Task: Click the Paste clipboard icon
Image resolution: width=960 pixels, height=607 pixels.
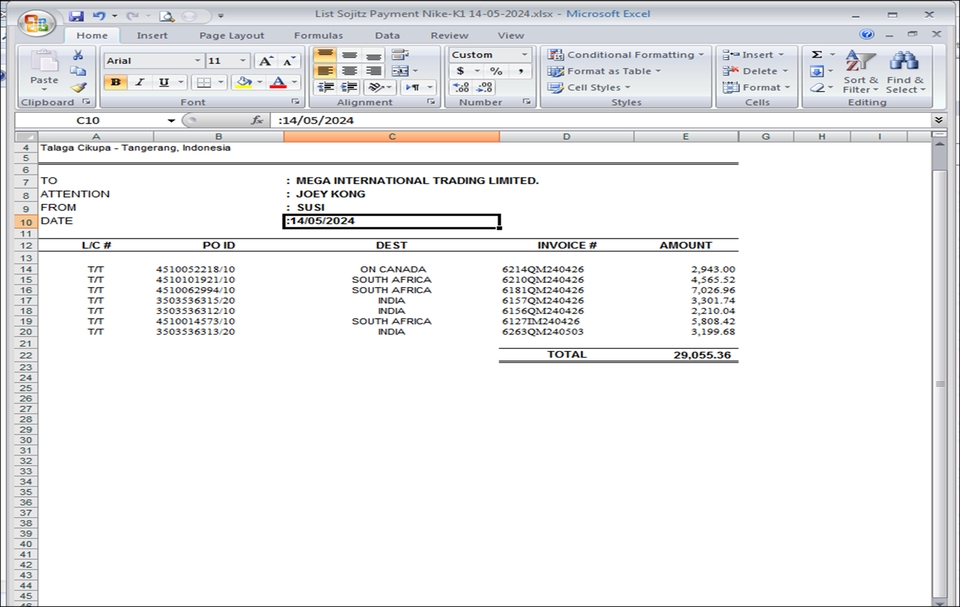Action: [44, 62]
